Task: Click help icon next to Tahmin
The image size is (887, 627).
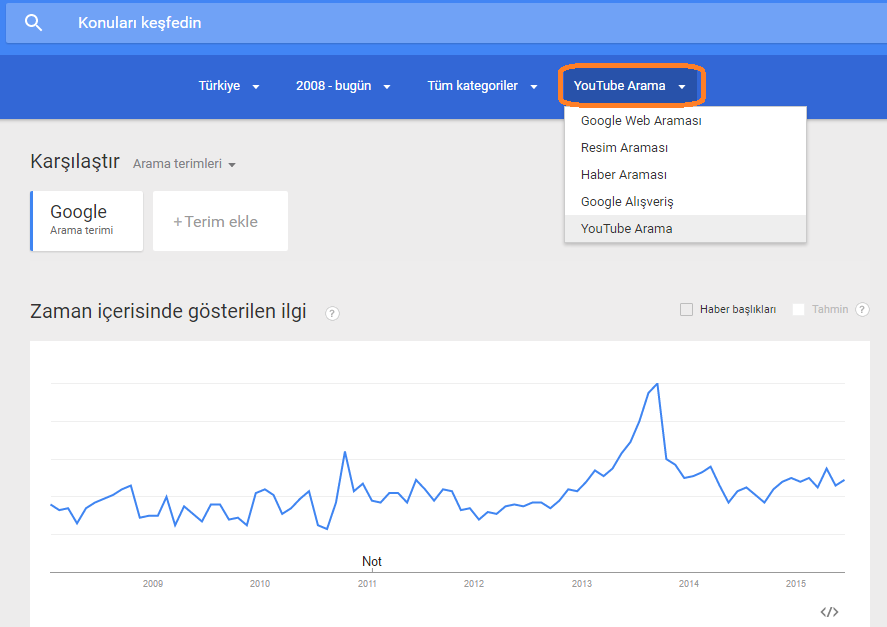Action: tap(862, 310)
